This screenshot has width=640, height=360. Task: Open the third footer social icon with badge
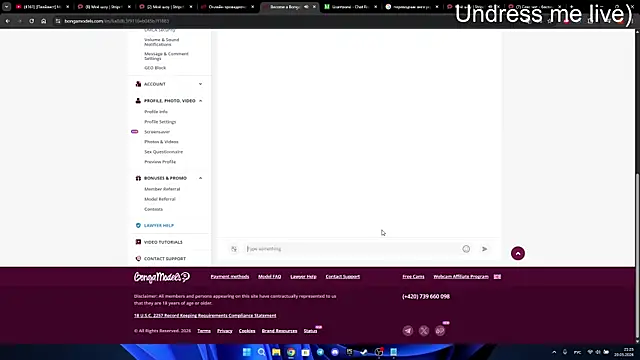(x=440, y=331)
